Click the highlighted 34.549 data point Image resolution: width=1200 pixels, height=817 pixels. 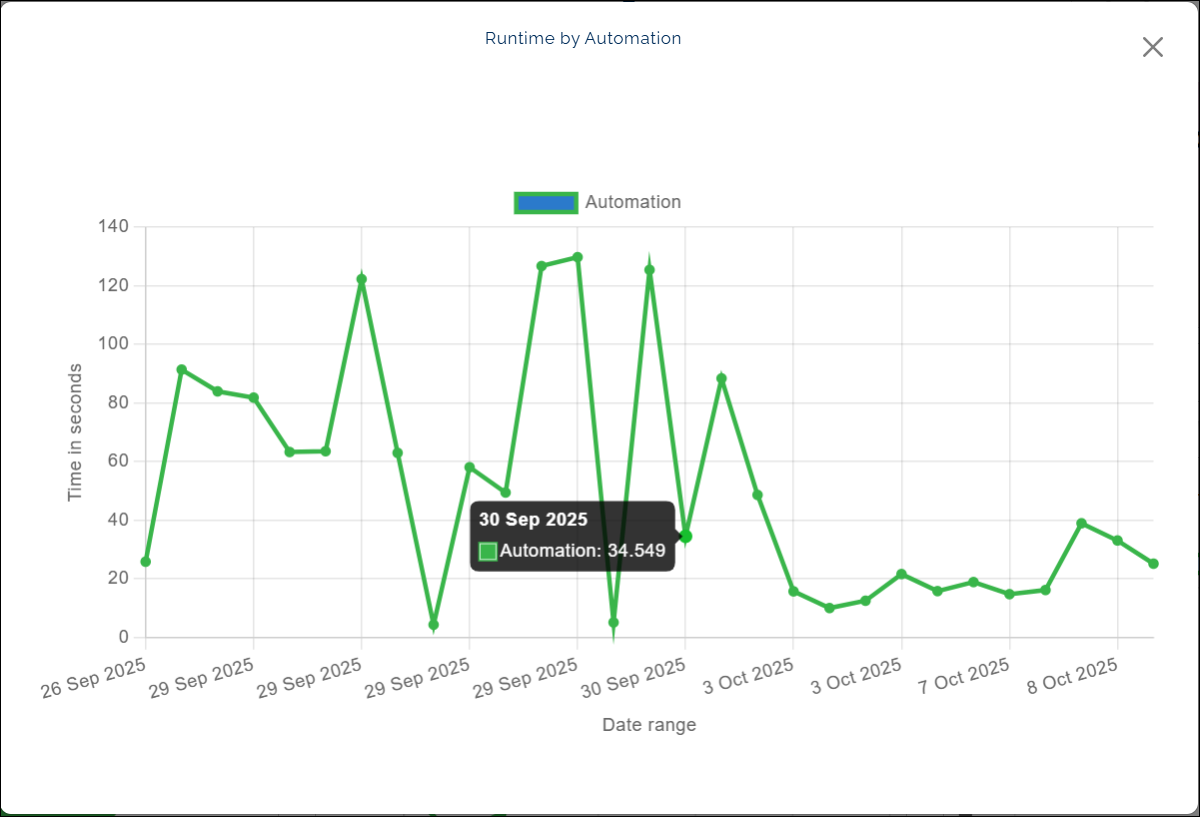[x=685, y=536]
